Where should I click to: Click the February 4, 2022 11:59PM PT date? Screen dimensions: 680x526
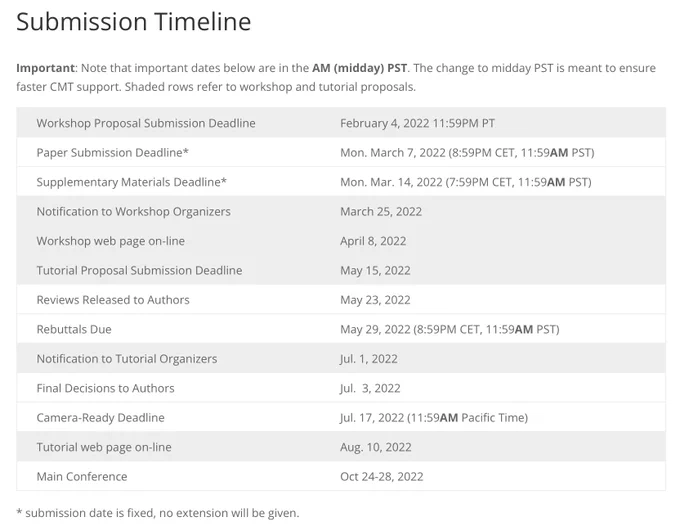click(x=417, y=123)
